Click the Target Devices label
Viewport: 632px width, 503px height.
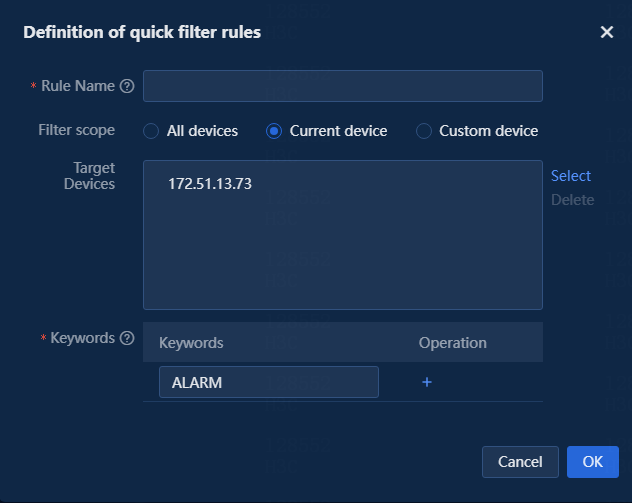coord(89,176)
